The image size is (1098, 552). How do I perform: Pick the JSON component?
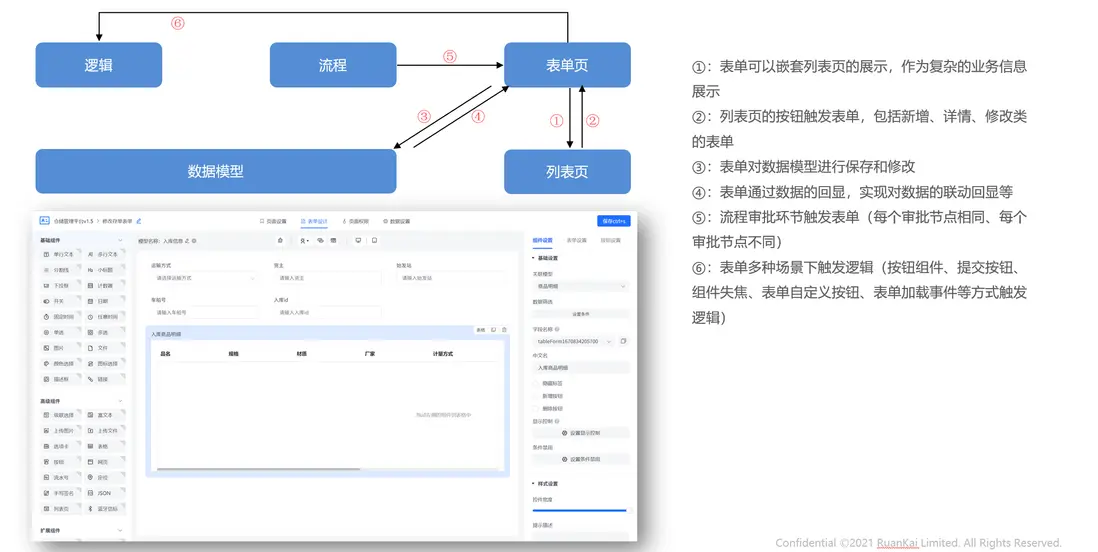click(104, 493)
